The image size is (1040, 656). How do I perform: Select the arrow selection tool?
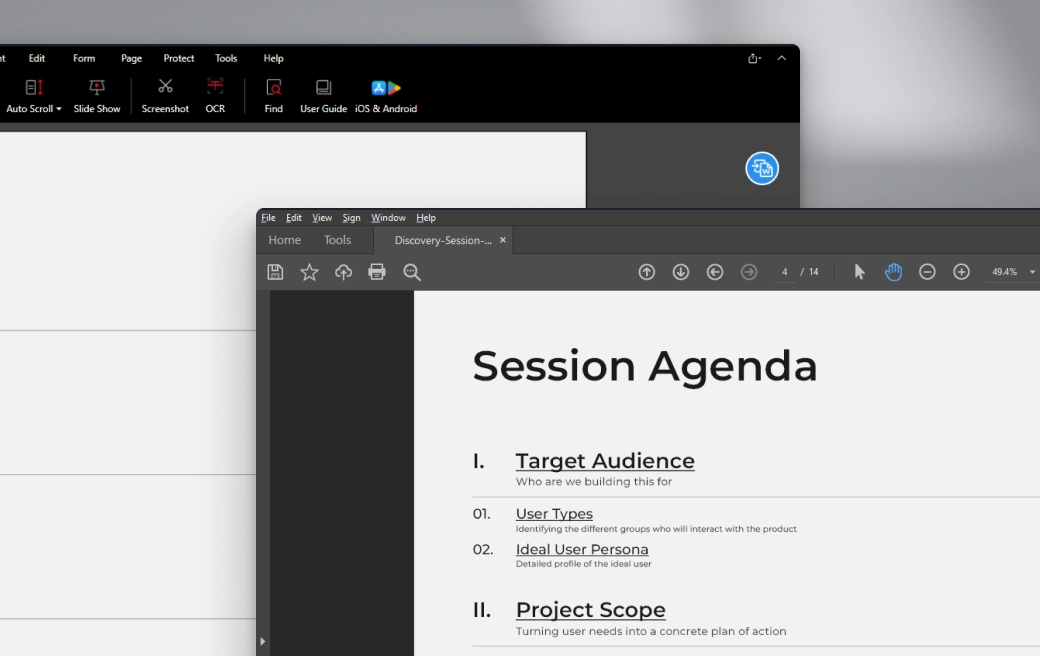click(860, 272)
